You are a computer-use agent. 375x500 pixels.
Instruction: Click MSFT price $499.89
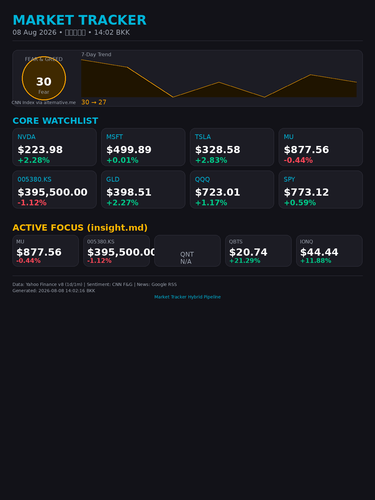(x=129, y=150)
